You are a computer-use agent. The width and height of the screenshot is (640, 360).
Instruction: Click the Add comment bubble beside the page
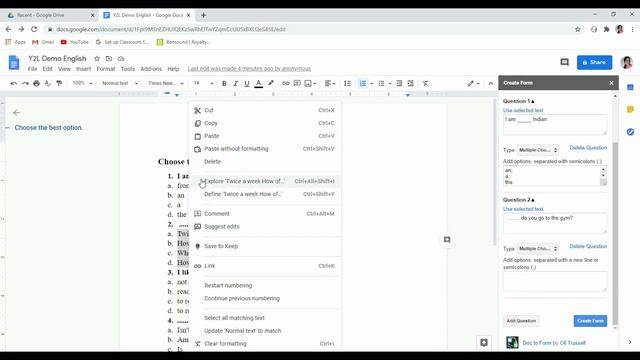pyautogui.click(x=447, y=240)
